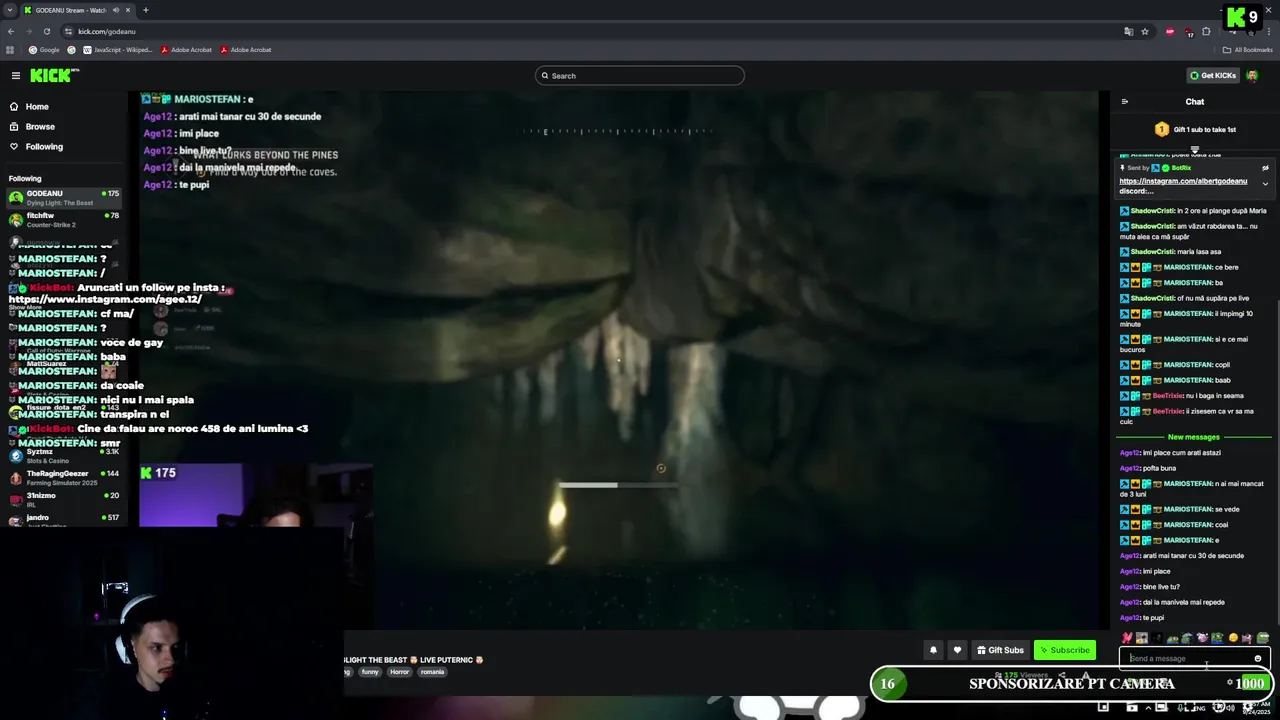Click the yellow smiley emote in the quick emotes row
The height and width of the screenshot is (720, 1280).
(1233, 638)
